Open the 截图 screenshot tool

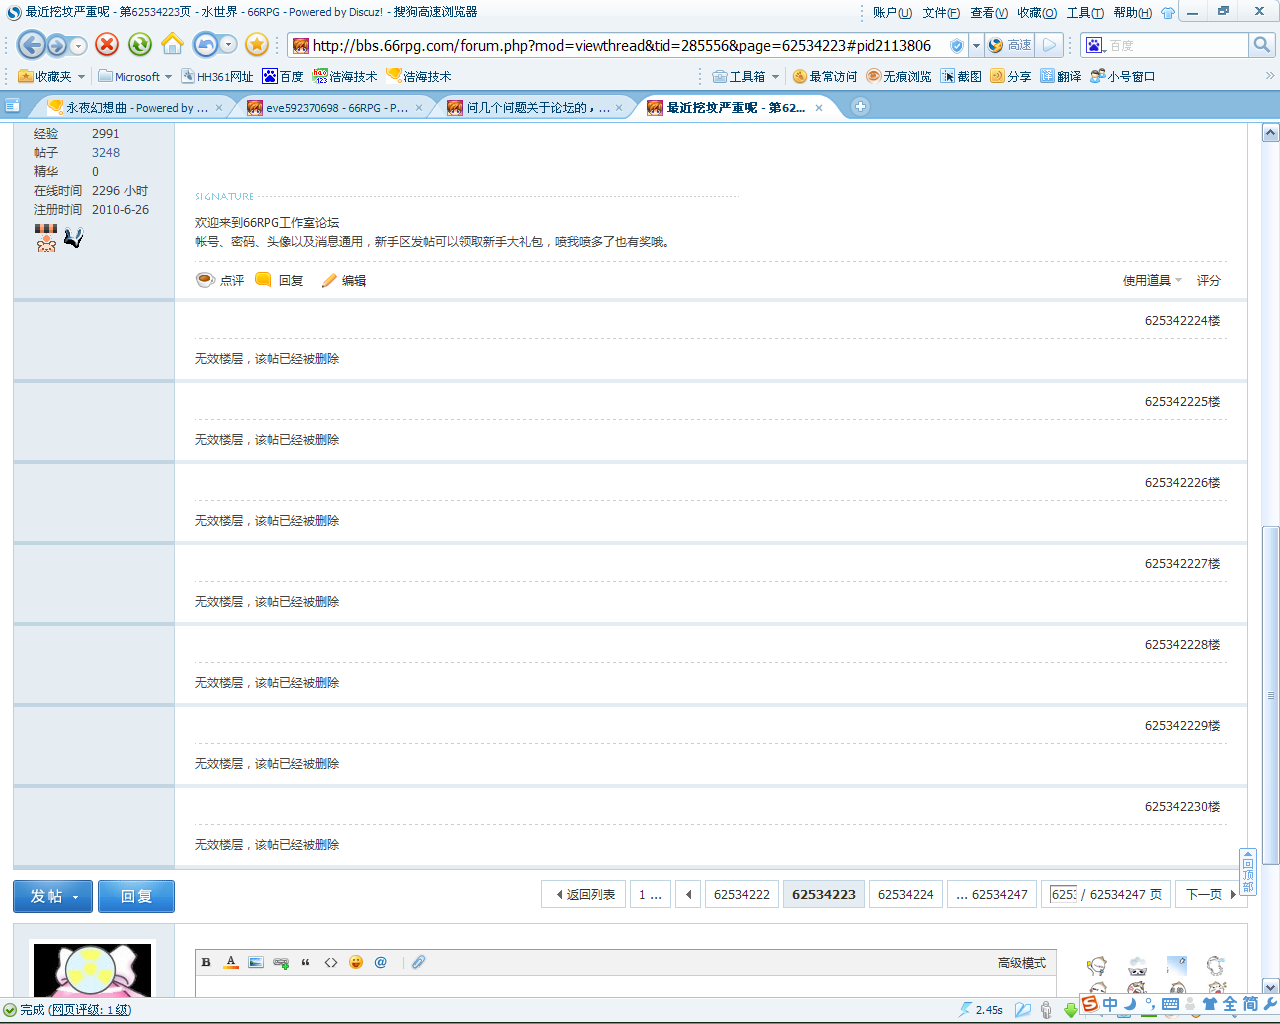(x=960, y=76)
